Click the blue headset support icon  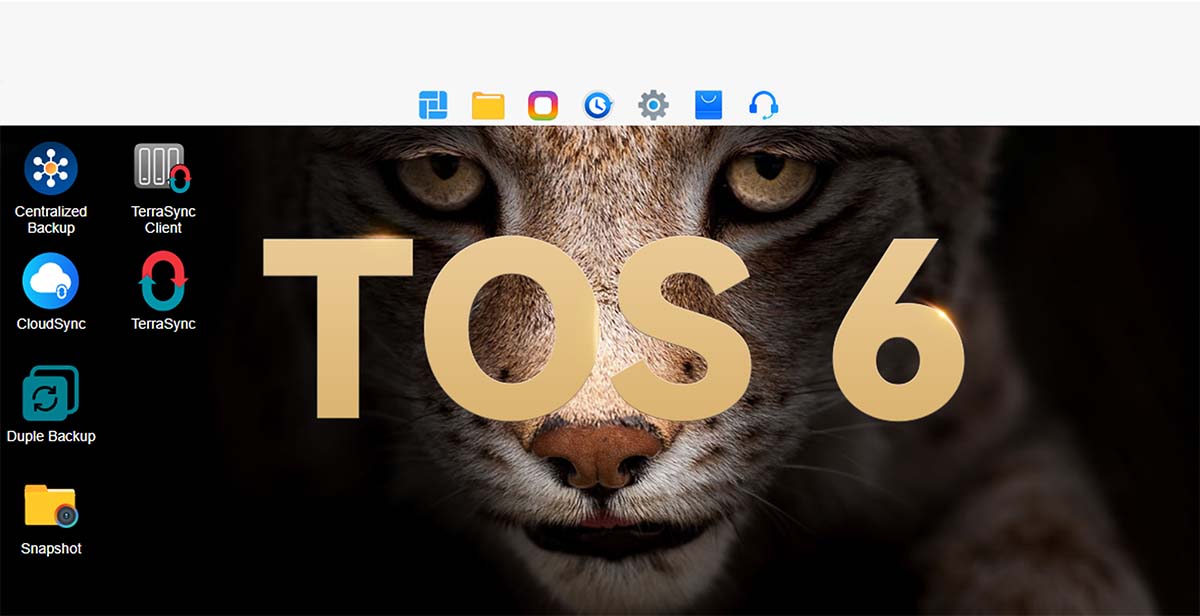point(764,105)
